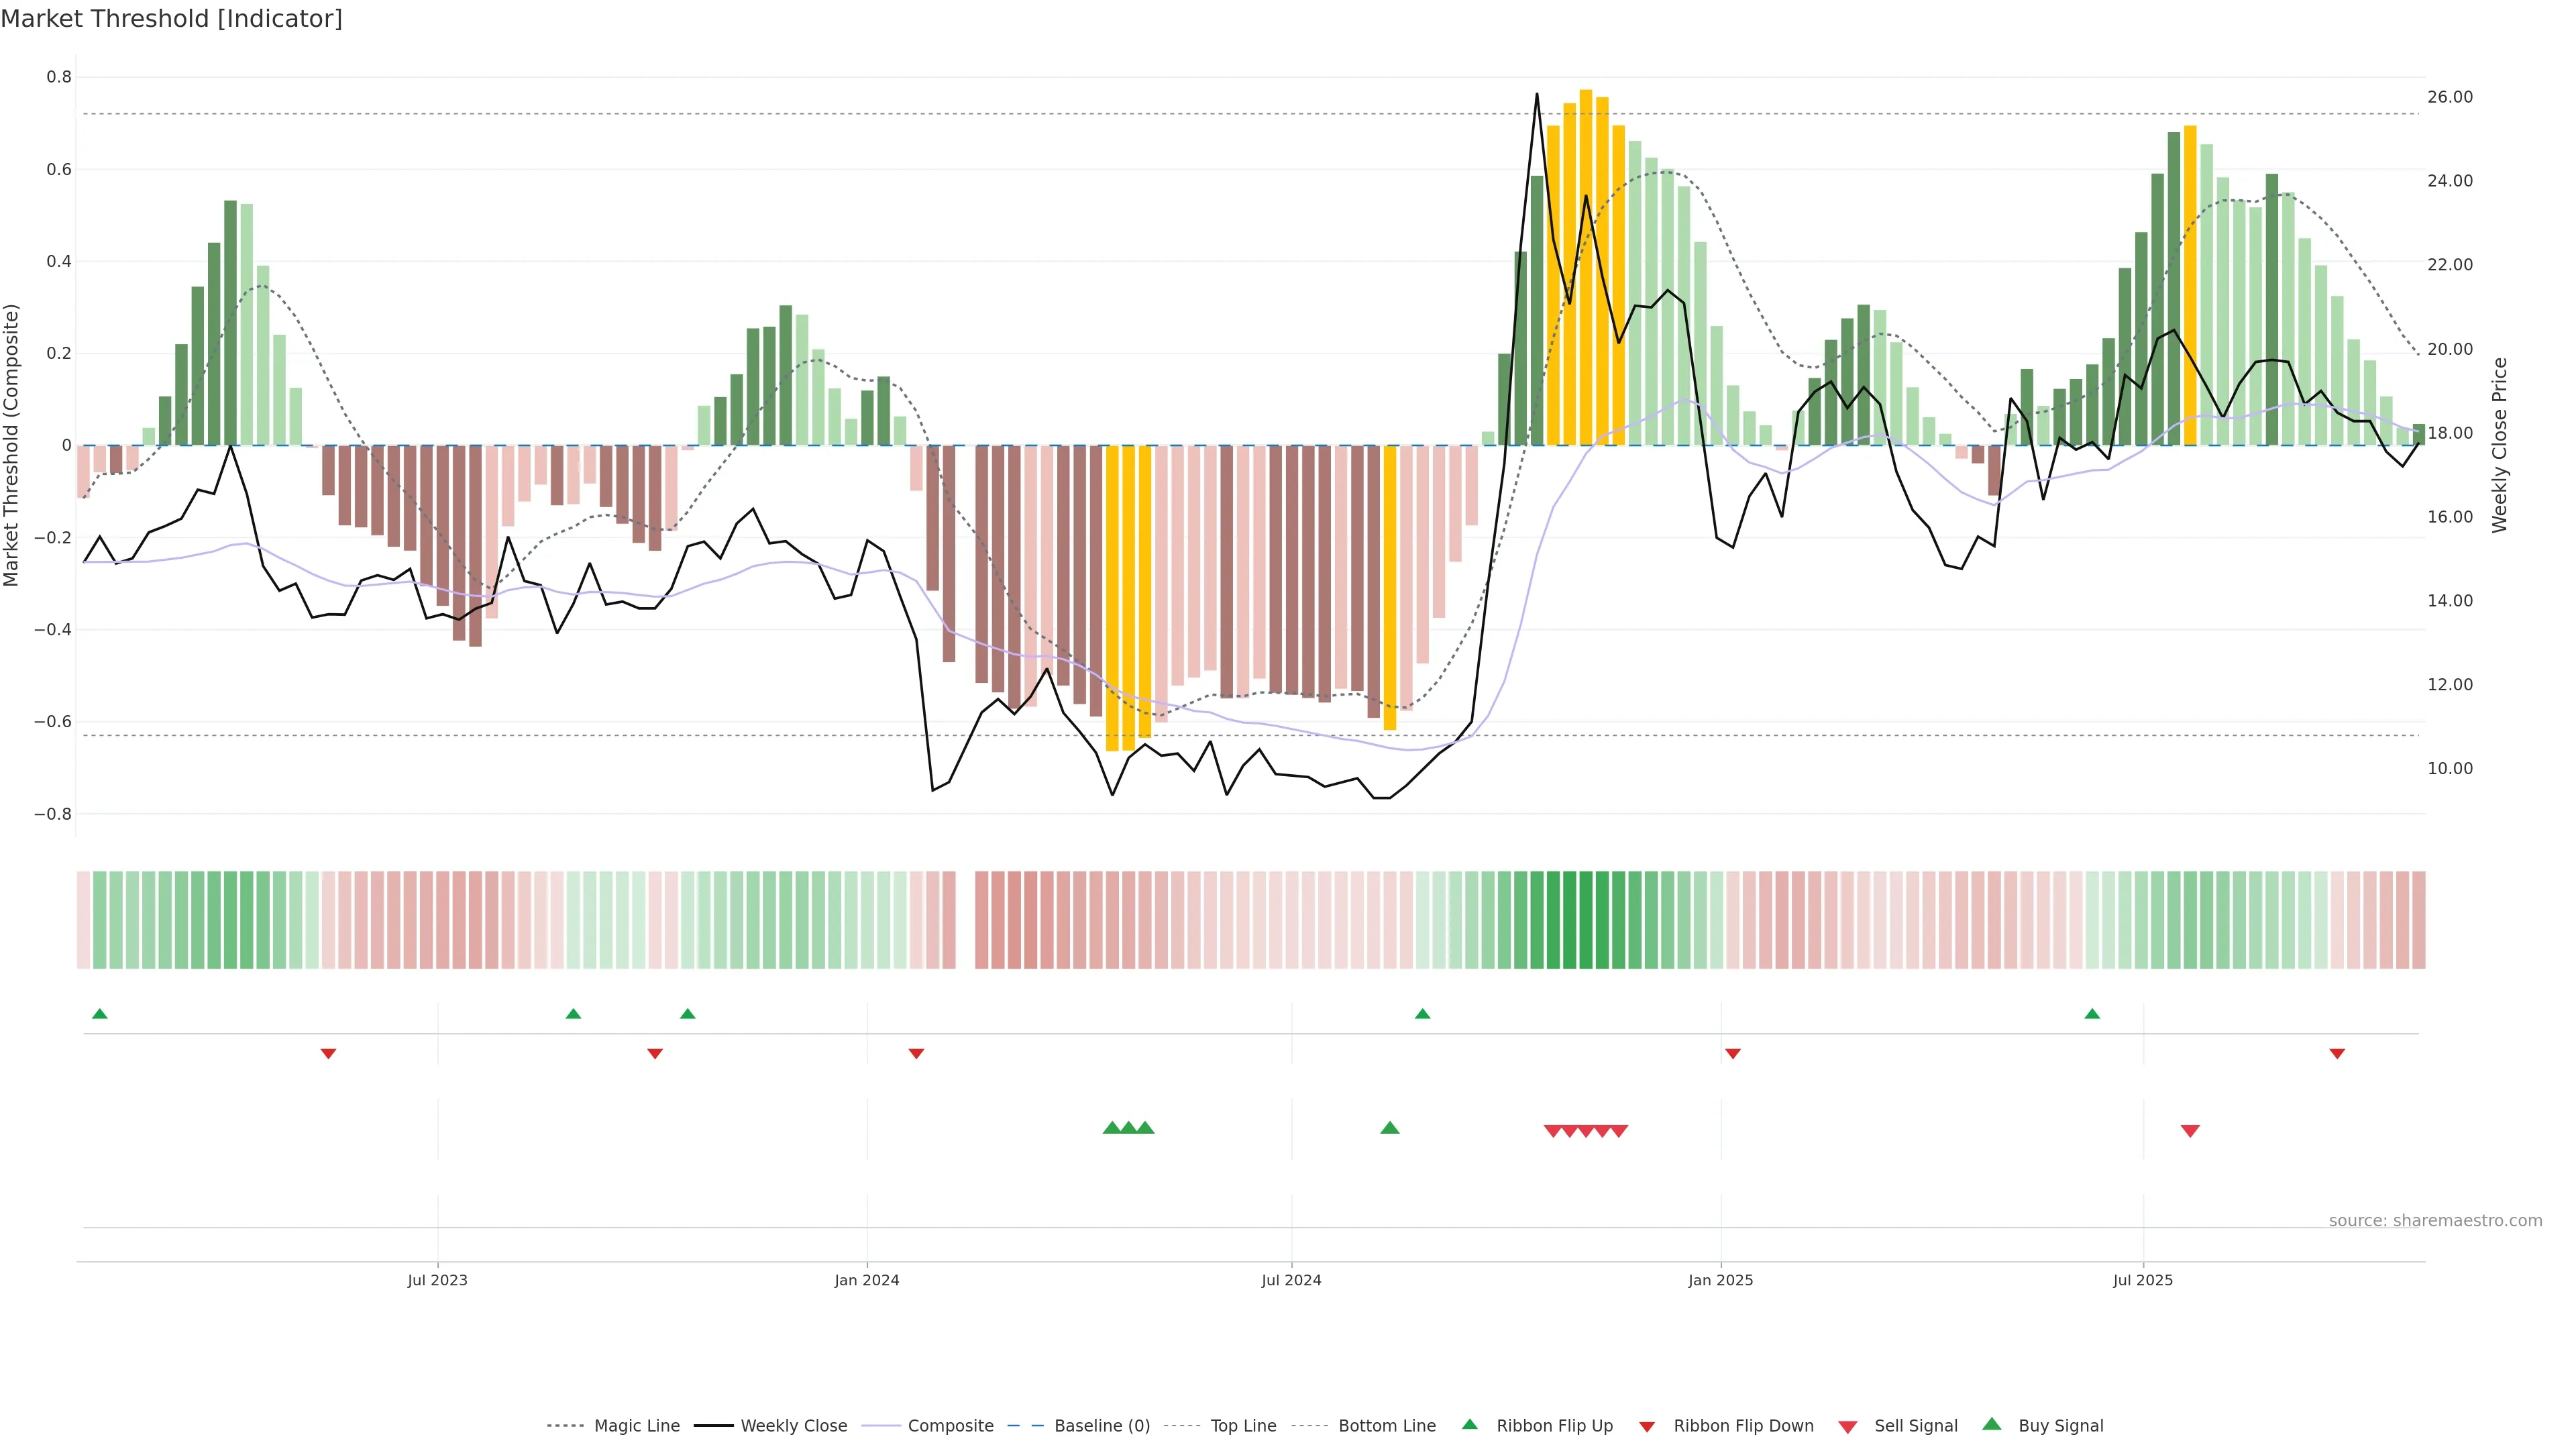Image resolution: width=2576 pixels, height=1449 pixels.
Task: Select the lone sell signal marker after Jul 2025
Action: [x=2190, y=1131]
